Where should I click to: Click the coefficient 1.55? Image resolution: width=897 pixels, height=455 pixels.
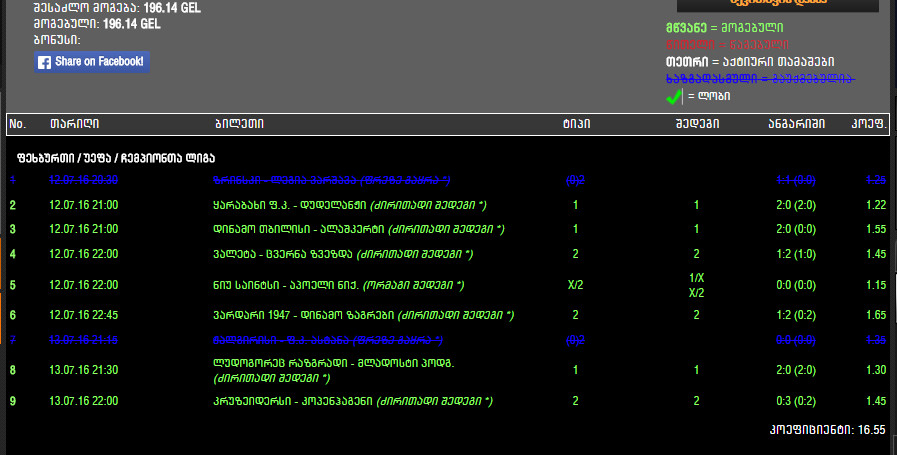pyautogui.click(x=876, y=229)
